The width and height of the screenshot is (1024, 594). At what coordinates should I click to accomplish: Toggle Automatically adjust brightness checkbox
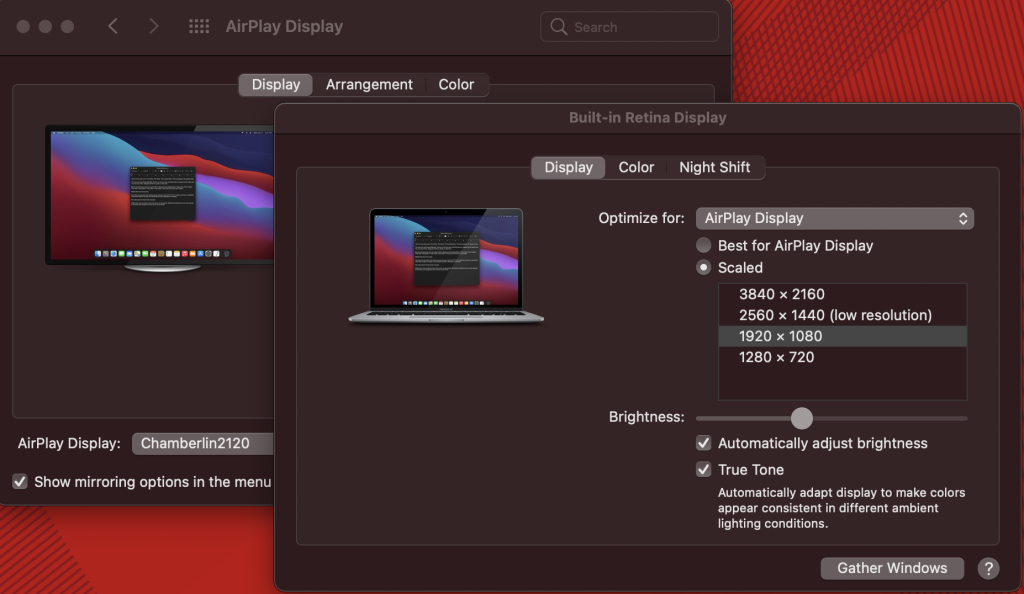tap(703, 443)
